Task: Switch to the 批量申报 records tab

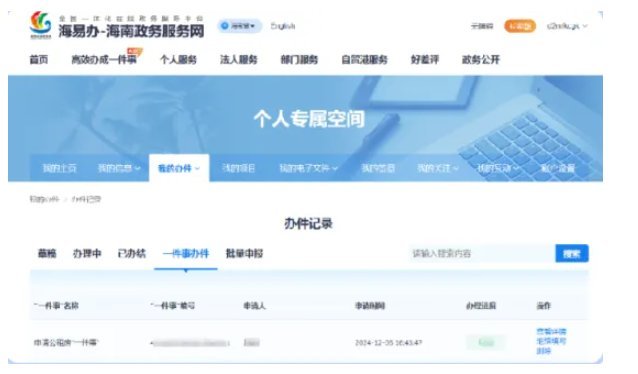Action: point(244,254)
